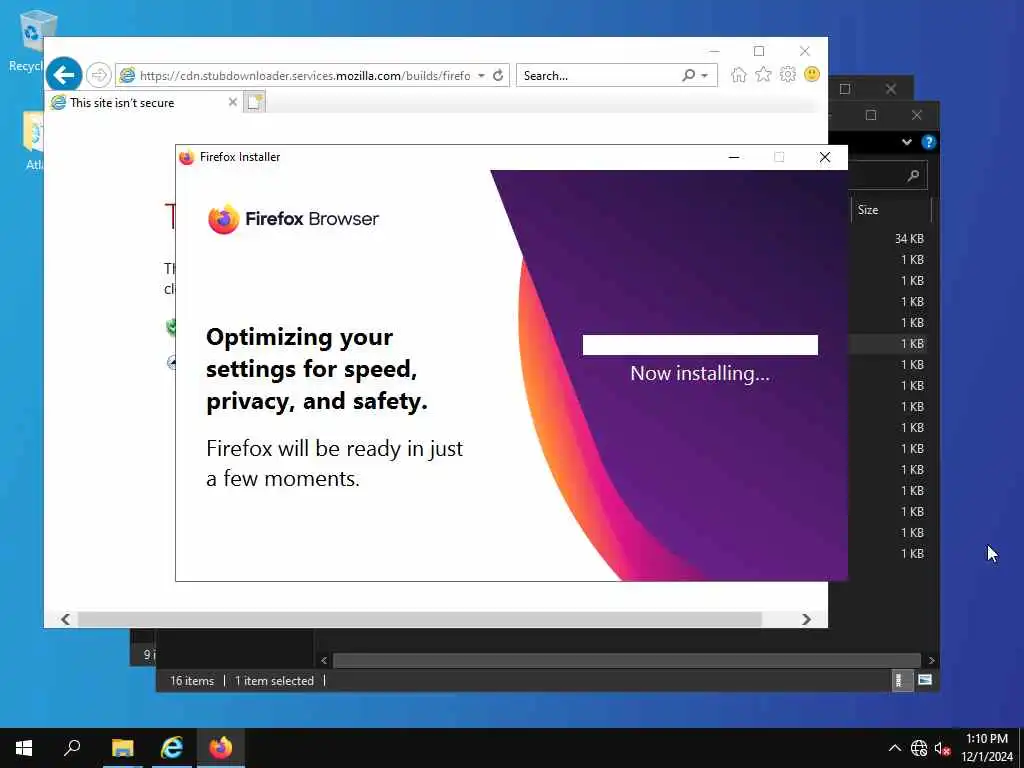
Task: Click the '1 item selected' status text
Action: tap(274, 680)
